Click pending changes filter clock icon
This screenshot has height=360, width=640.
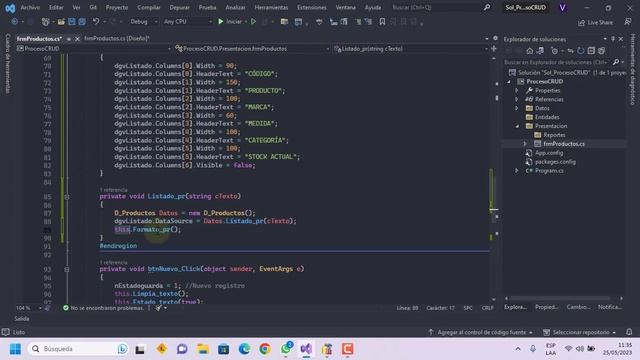pos(554,51)
